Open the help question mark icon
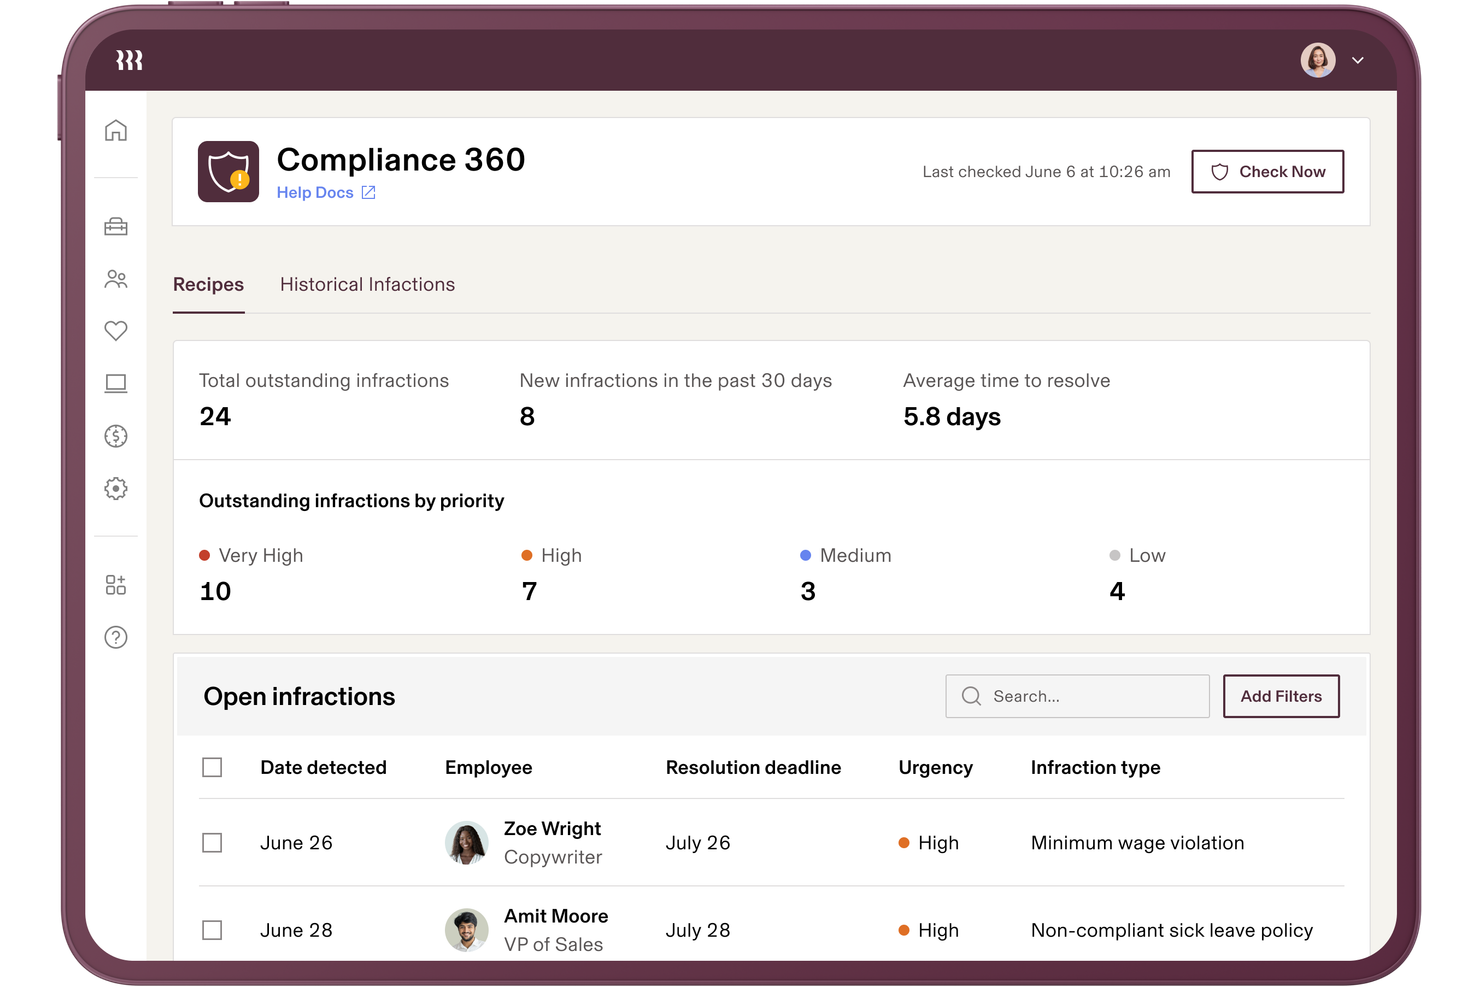The height and width of the screenshot is (987, 1480). [116, 637]
